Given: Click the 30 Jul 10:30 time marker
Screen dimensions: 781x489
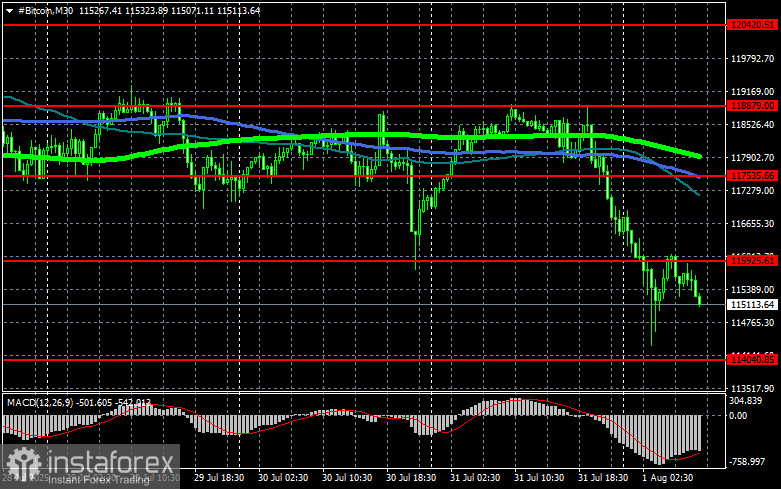Looking at the screenshot, I should click(347, 478).
